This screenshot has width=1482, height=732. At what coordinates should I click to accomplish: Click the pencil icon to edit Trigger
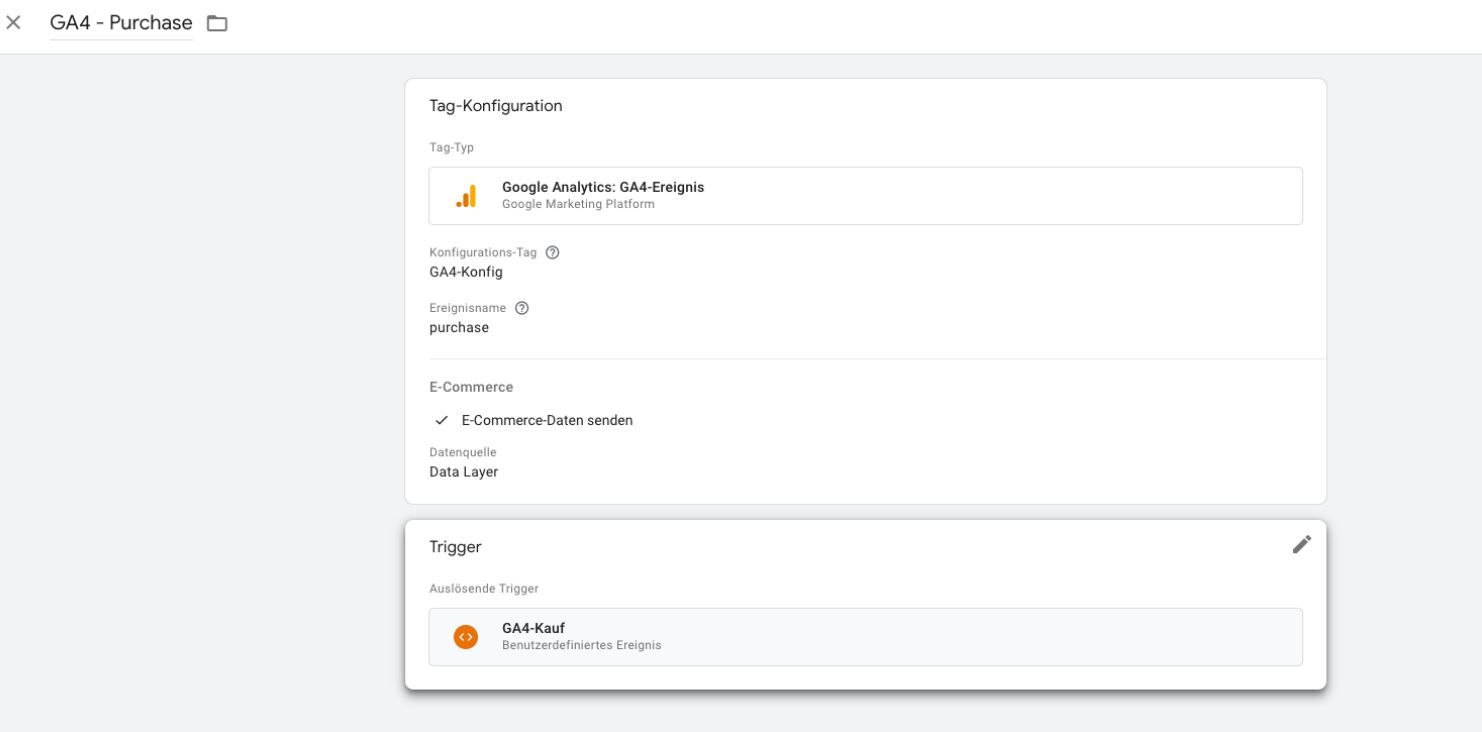pyautogui.click(x=1301, y=544)
